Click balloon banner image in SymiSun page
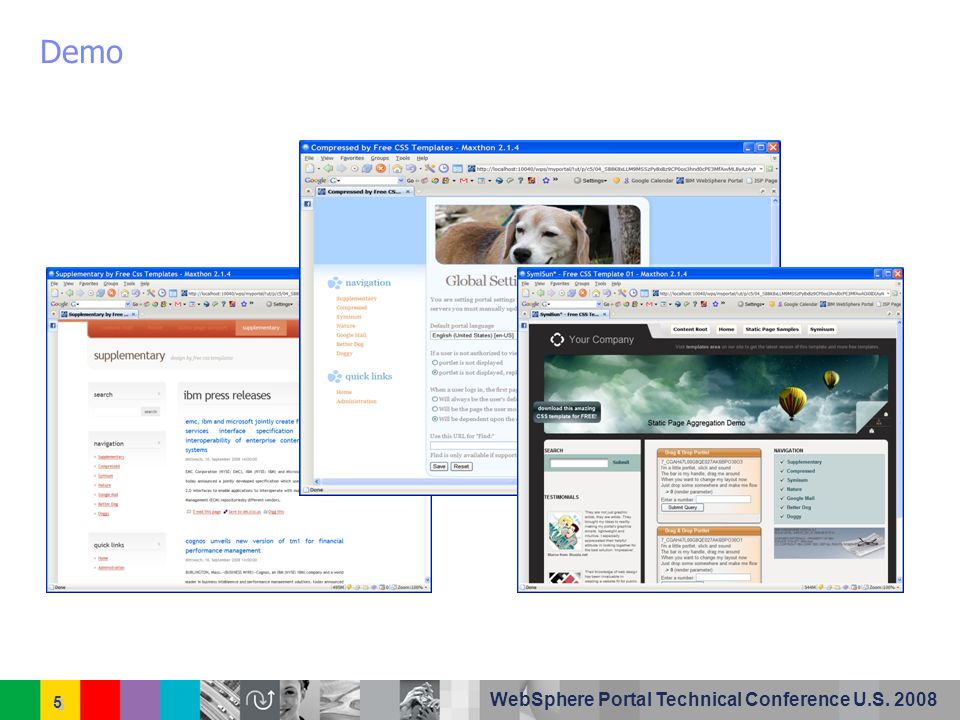The height and width of the screenshot is (720, 960). [716, 394]
